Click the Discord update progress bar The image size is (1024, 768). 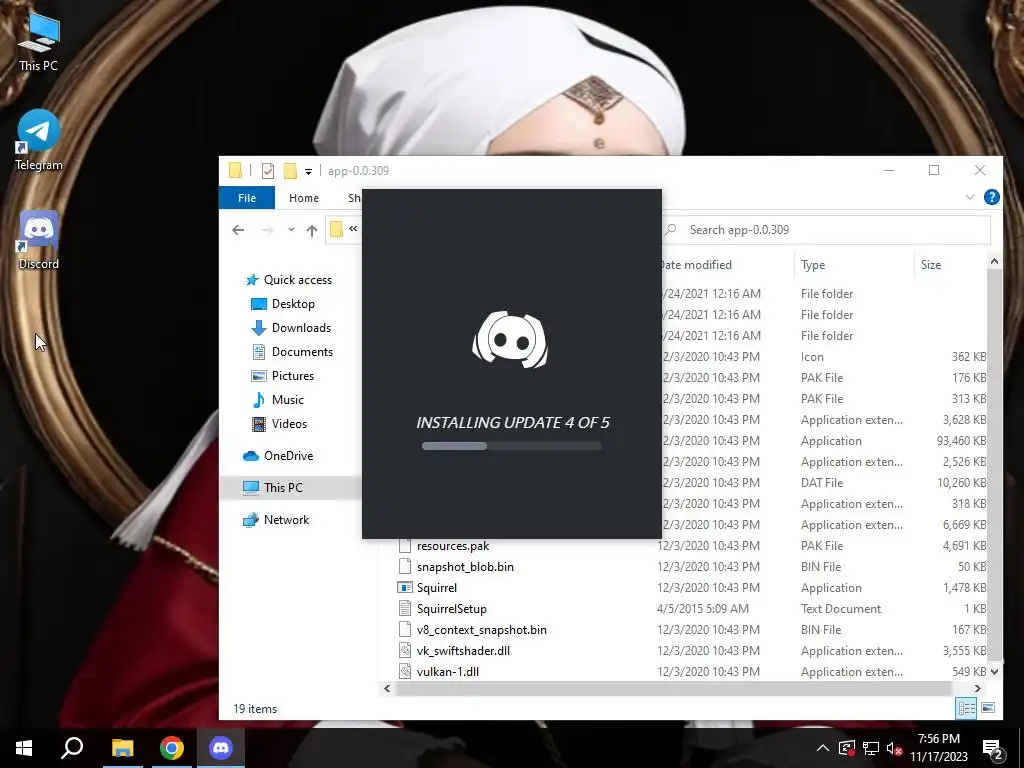pyautogui.click(x=512, y=446)
